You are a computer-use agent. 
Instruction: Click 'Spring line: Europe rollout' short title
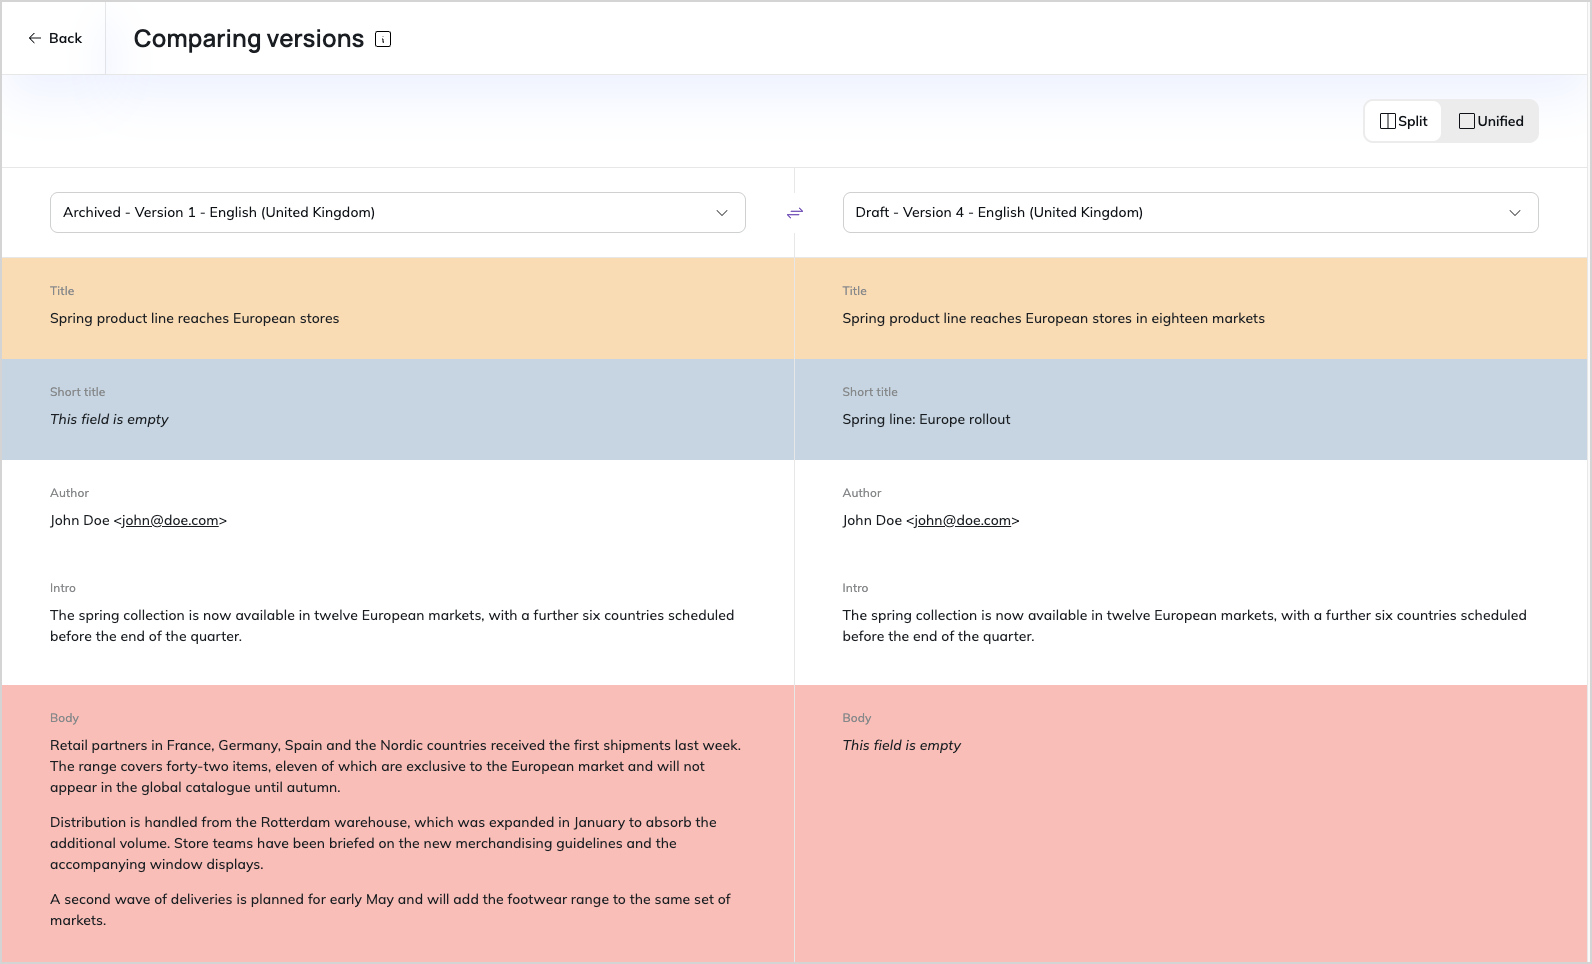[926, 419]
